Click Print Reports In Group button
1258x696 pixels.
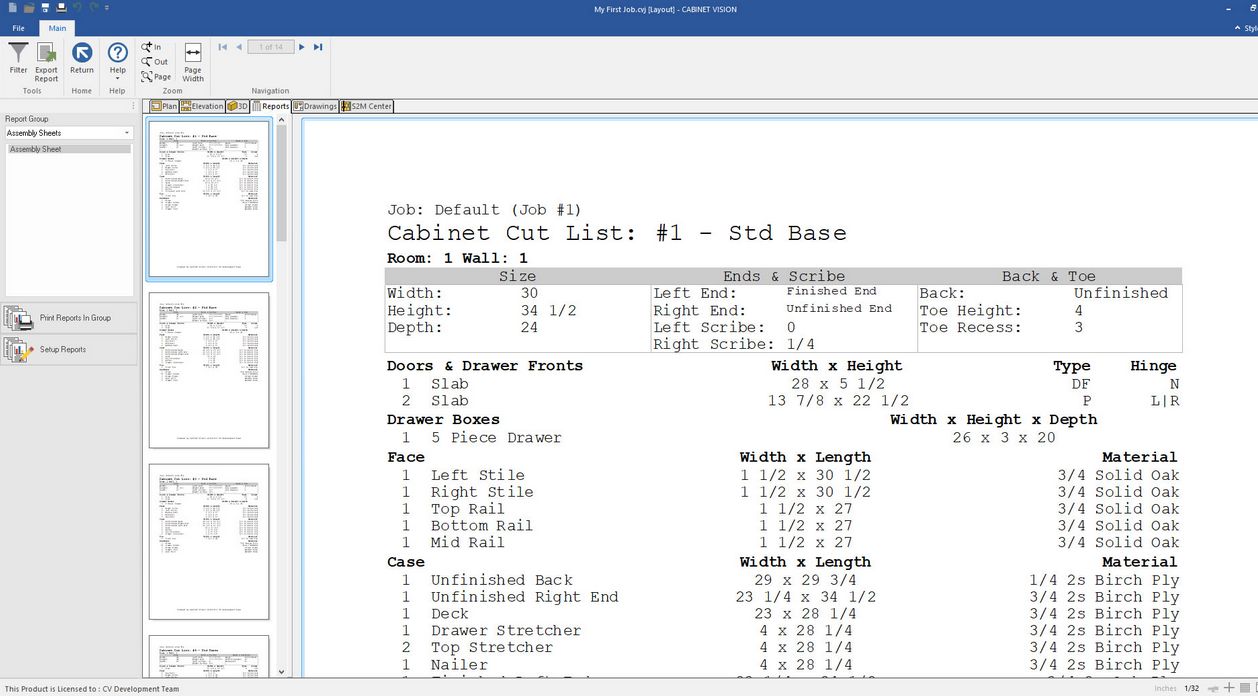69,318
